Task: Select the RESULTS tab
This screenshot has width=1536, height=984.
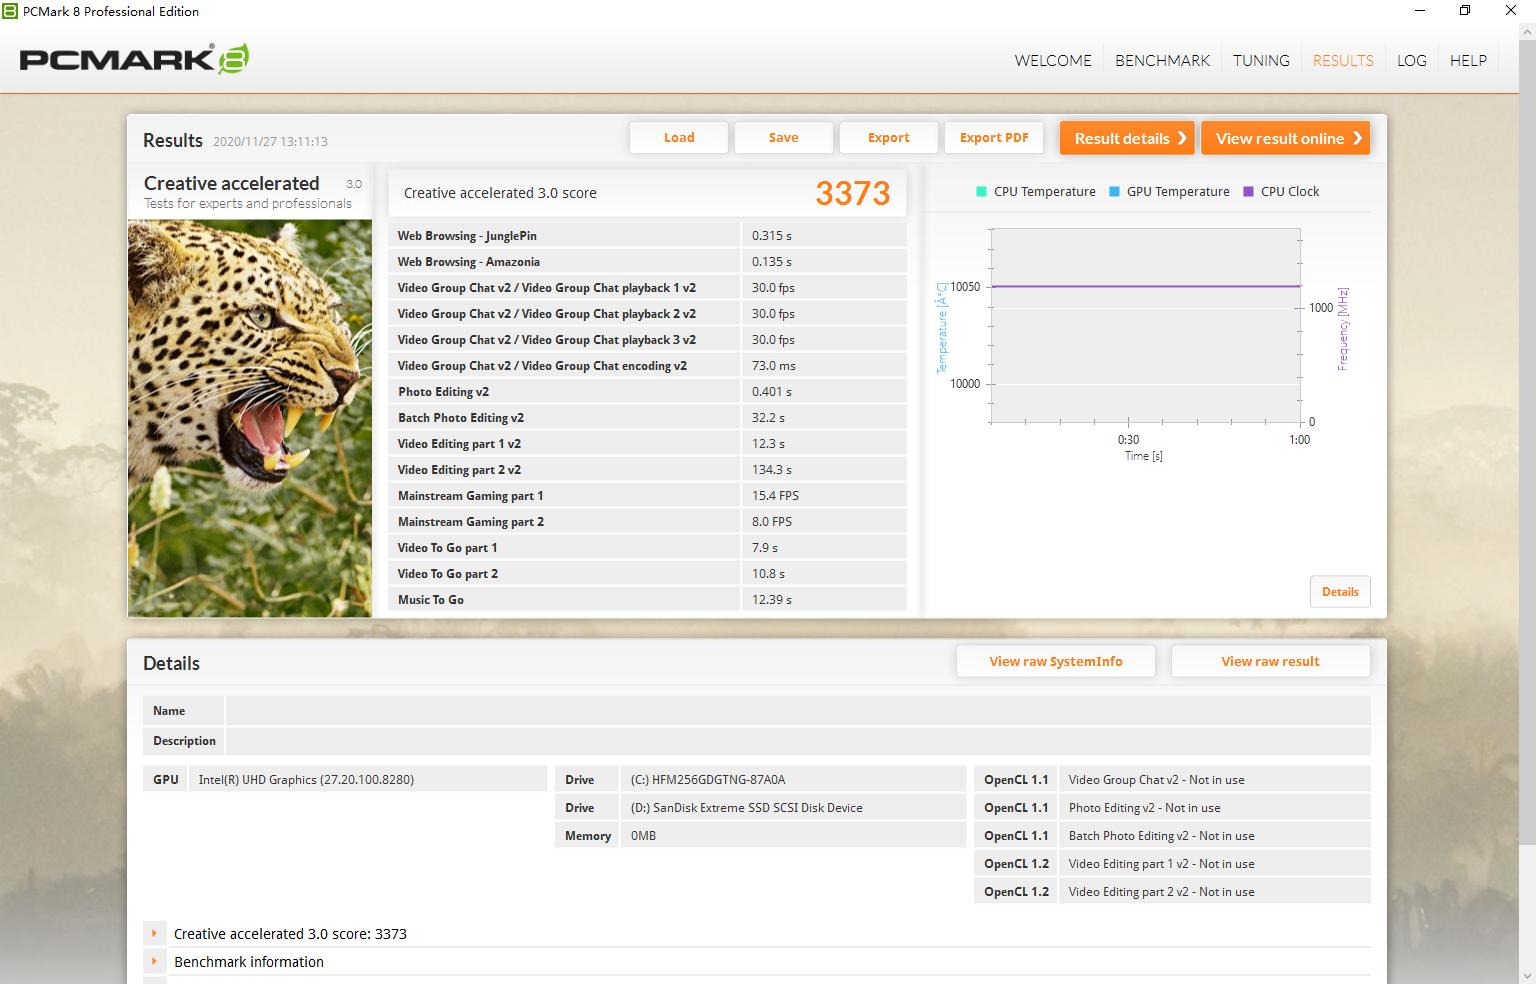Action: [x=1343, y=60]
